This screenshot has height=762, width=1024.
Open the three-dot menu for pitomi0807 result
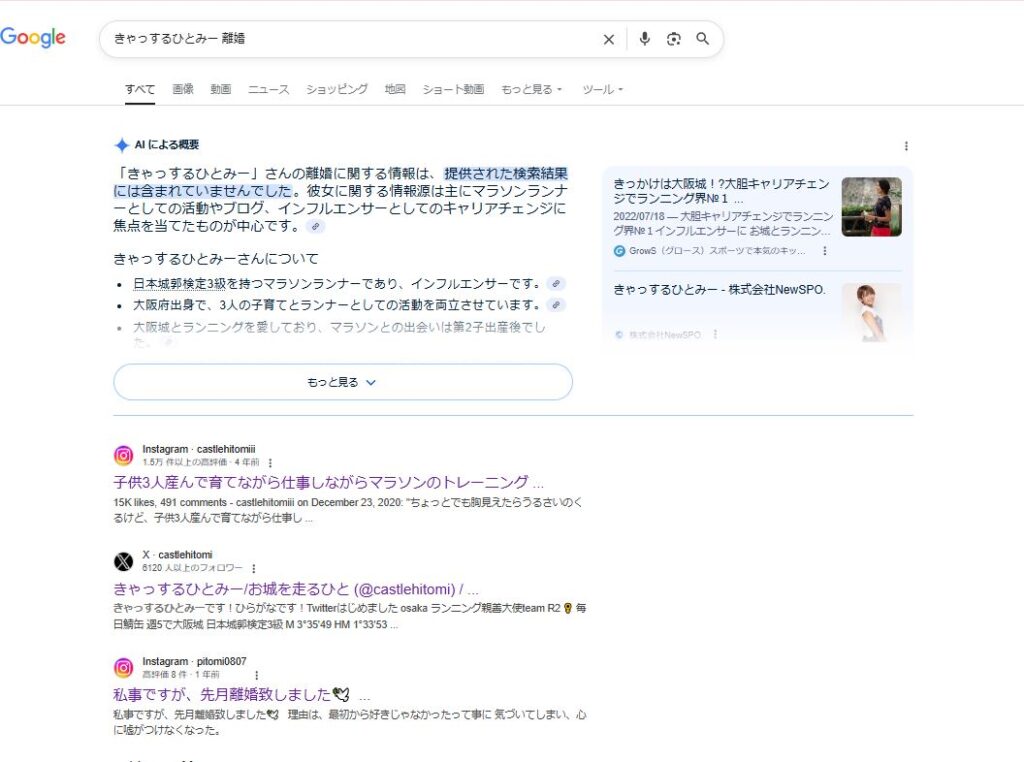[x=256, y=675]
